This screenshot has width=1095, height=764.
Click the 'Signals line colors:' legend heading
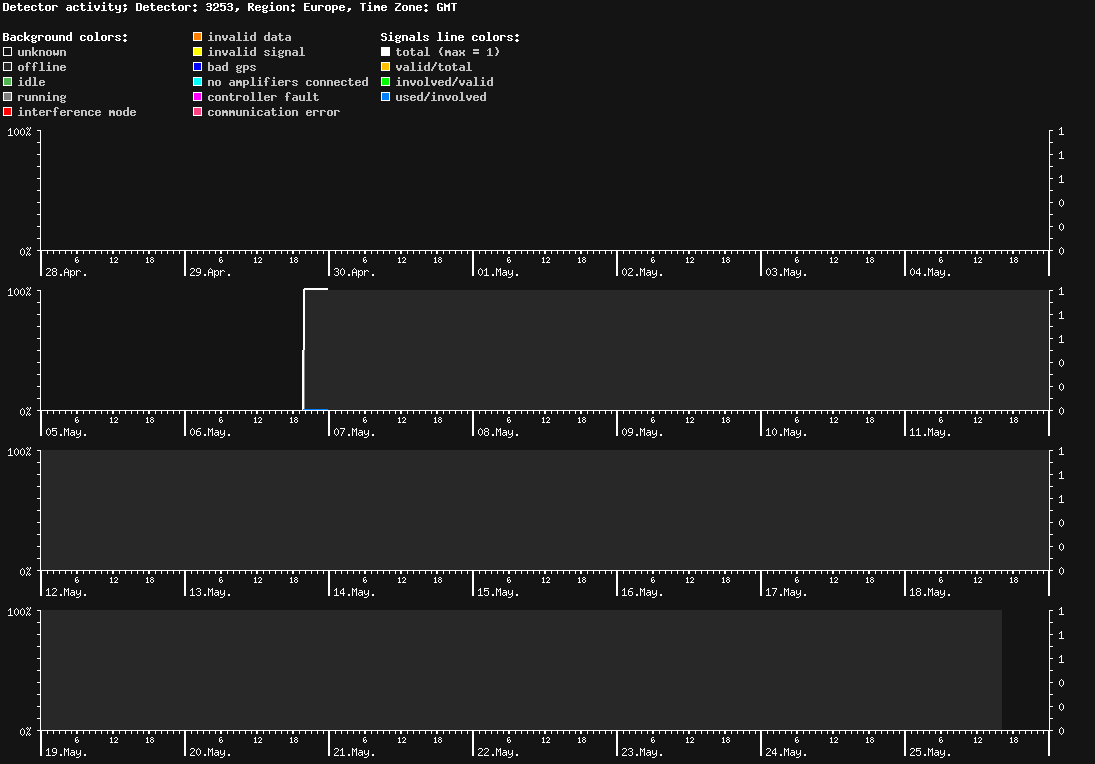[x=450, y=37]
